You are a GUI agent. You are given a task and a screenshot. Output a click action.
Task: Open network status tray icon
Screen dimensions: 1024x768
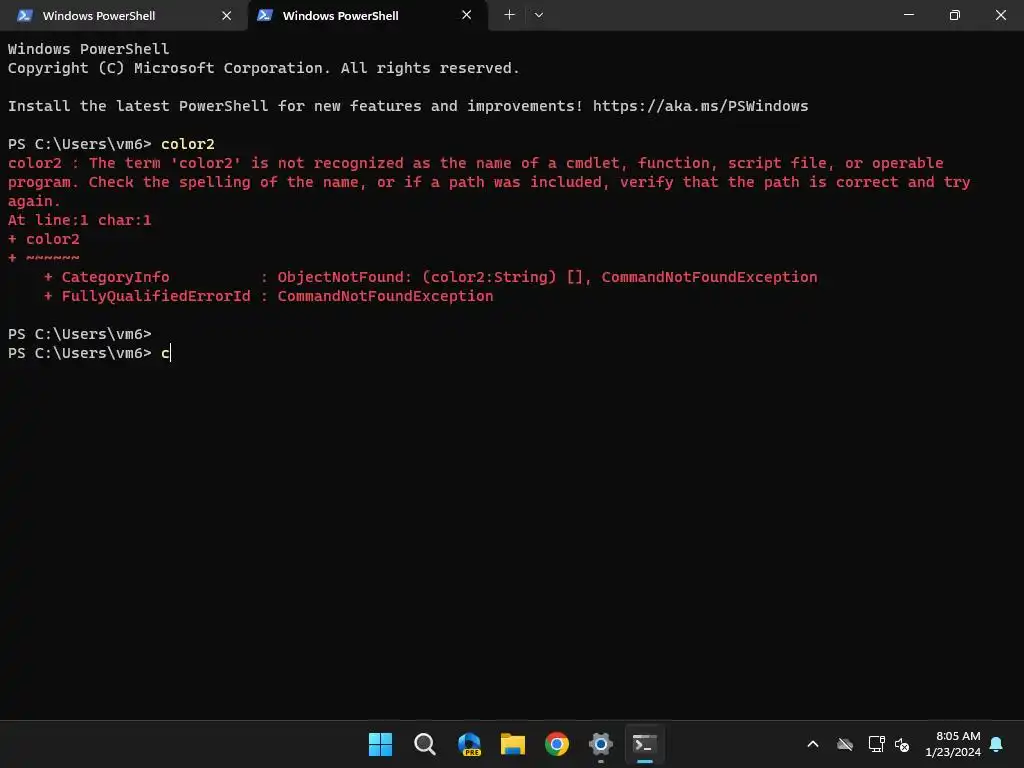876,744
